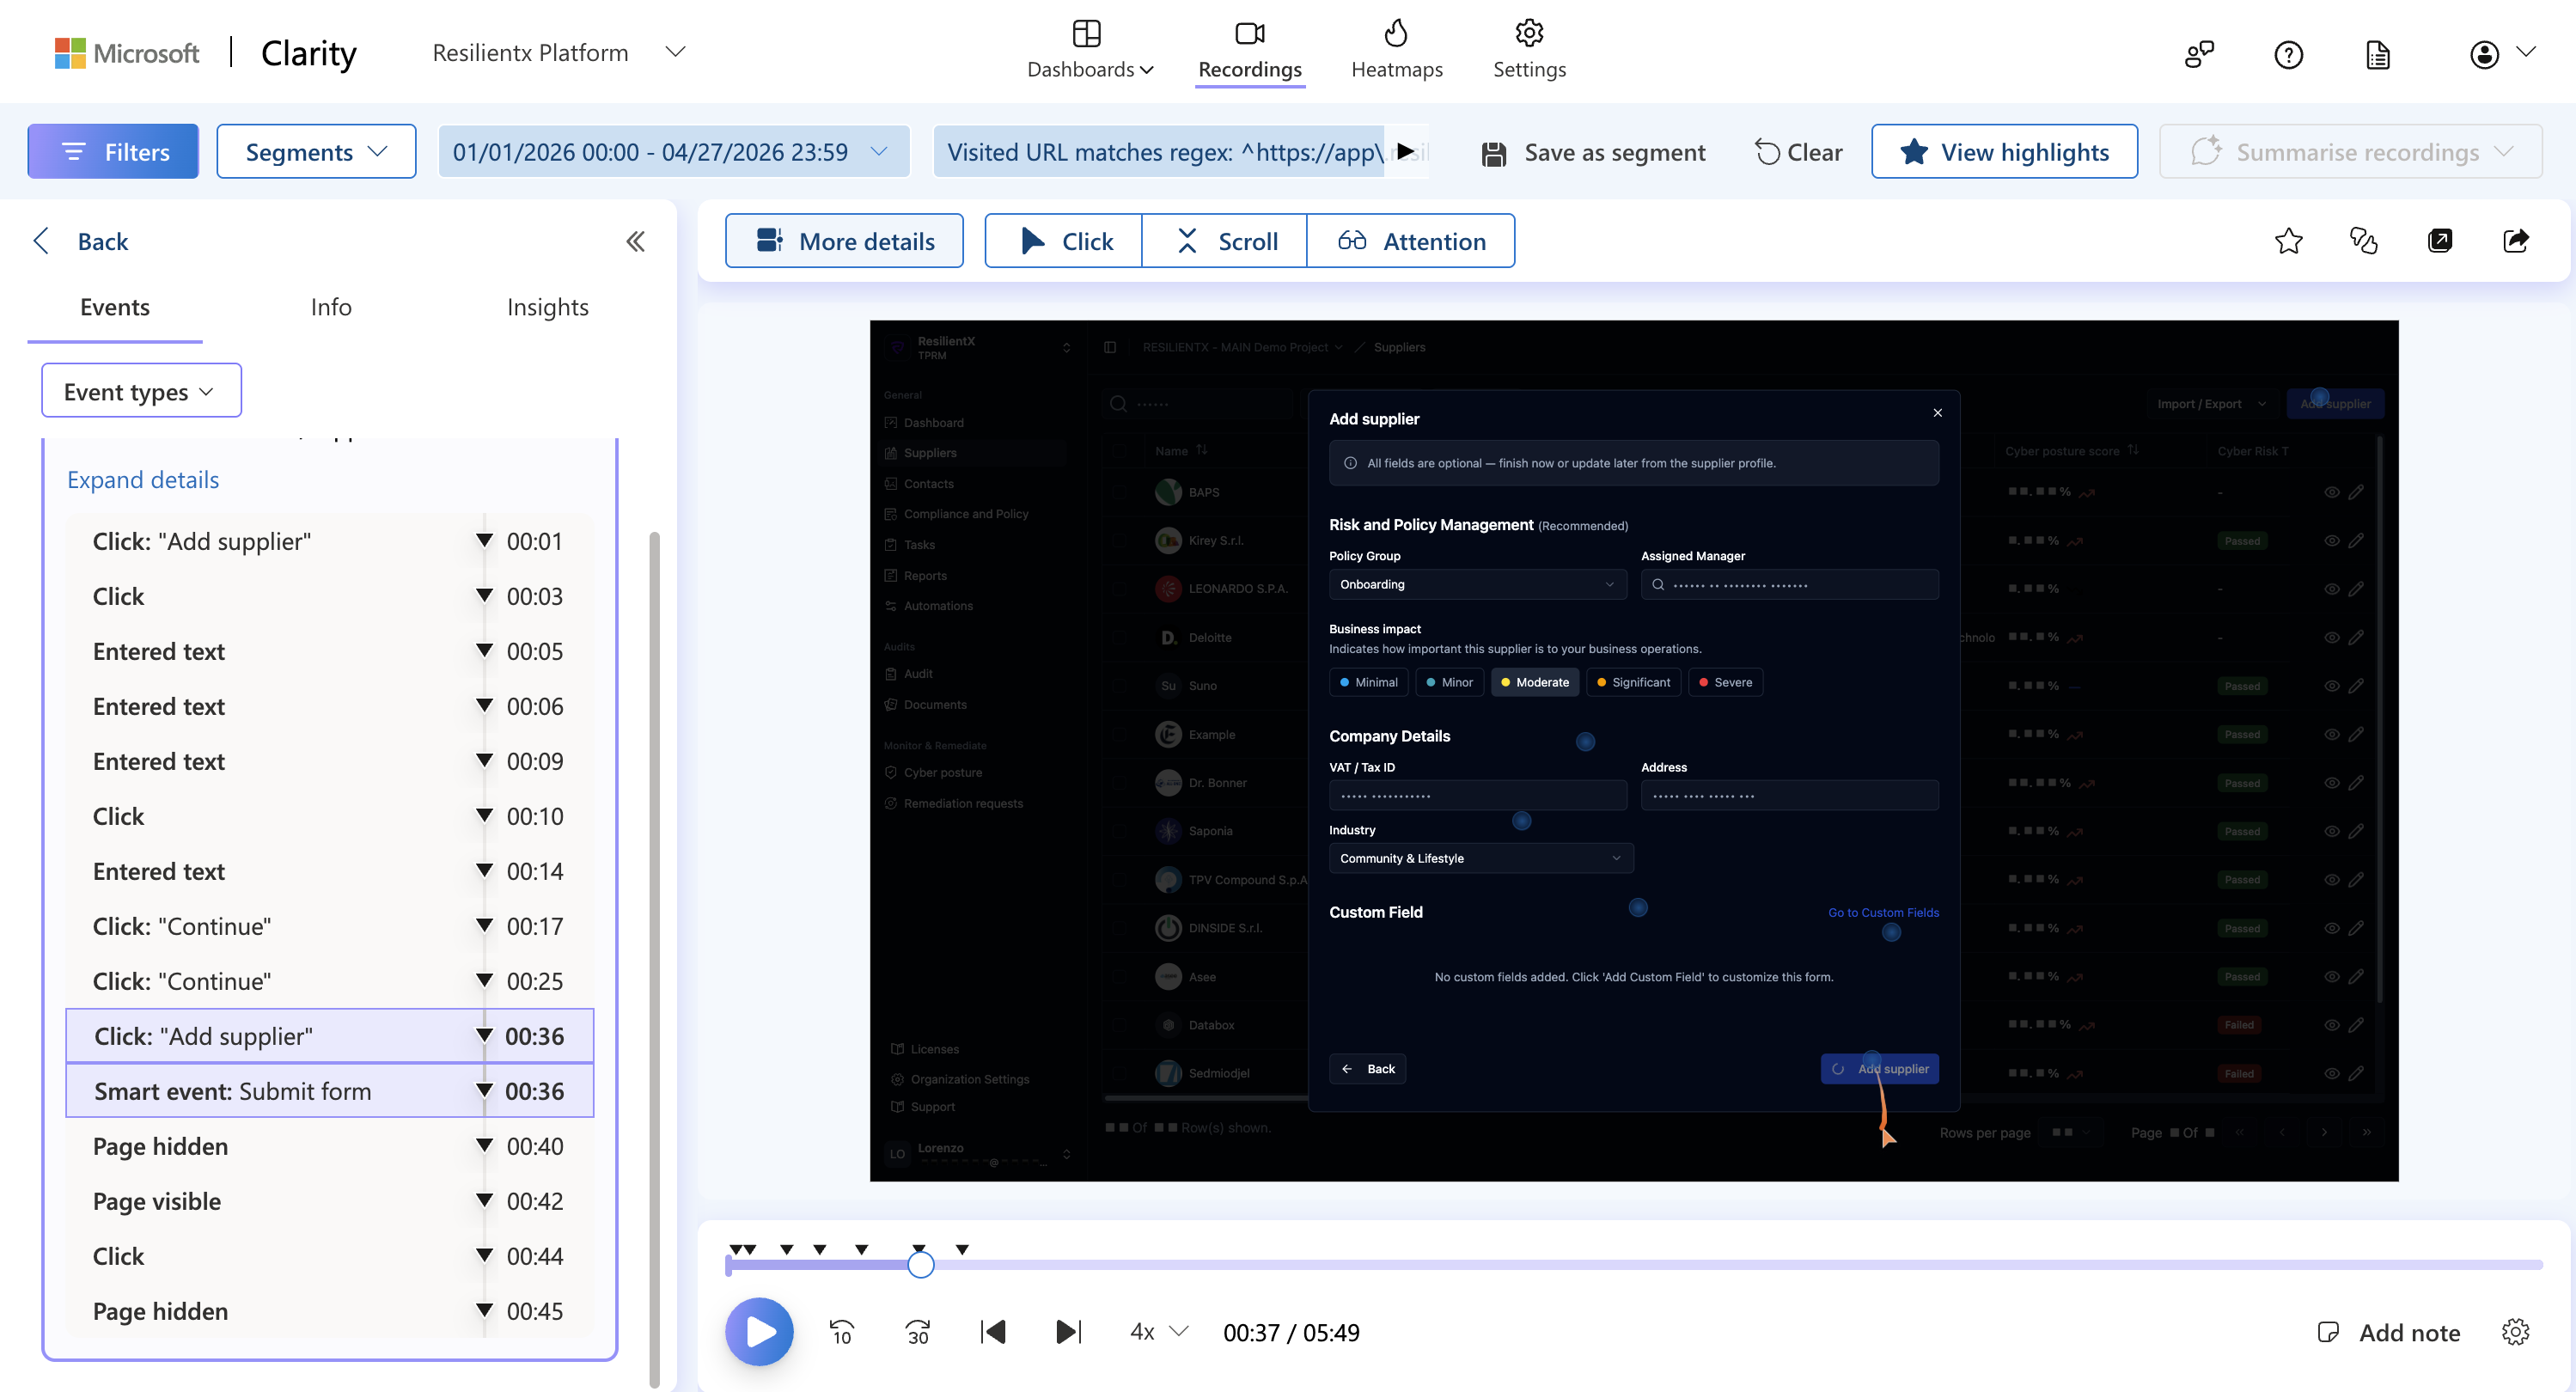2576x1392 pixels.
Task: Close the Add supplier dialog in recording
Action: (x=1937, y=413)
